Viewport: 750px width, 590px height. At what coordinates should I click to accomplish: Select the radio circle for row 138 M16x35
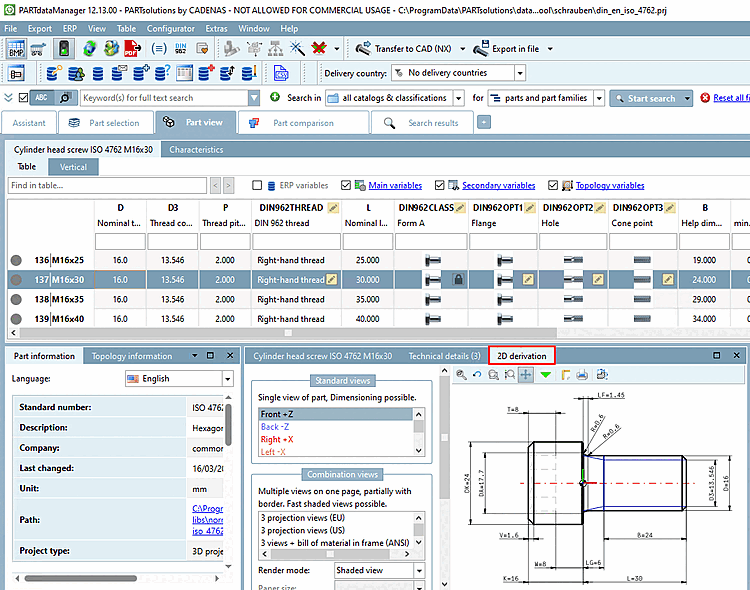(16, 300)
